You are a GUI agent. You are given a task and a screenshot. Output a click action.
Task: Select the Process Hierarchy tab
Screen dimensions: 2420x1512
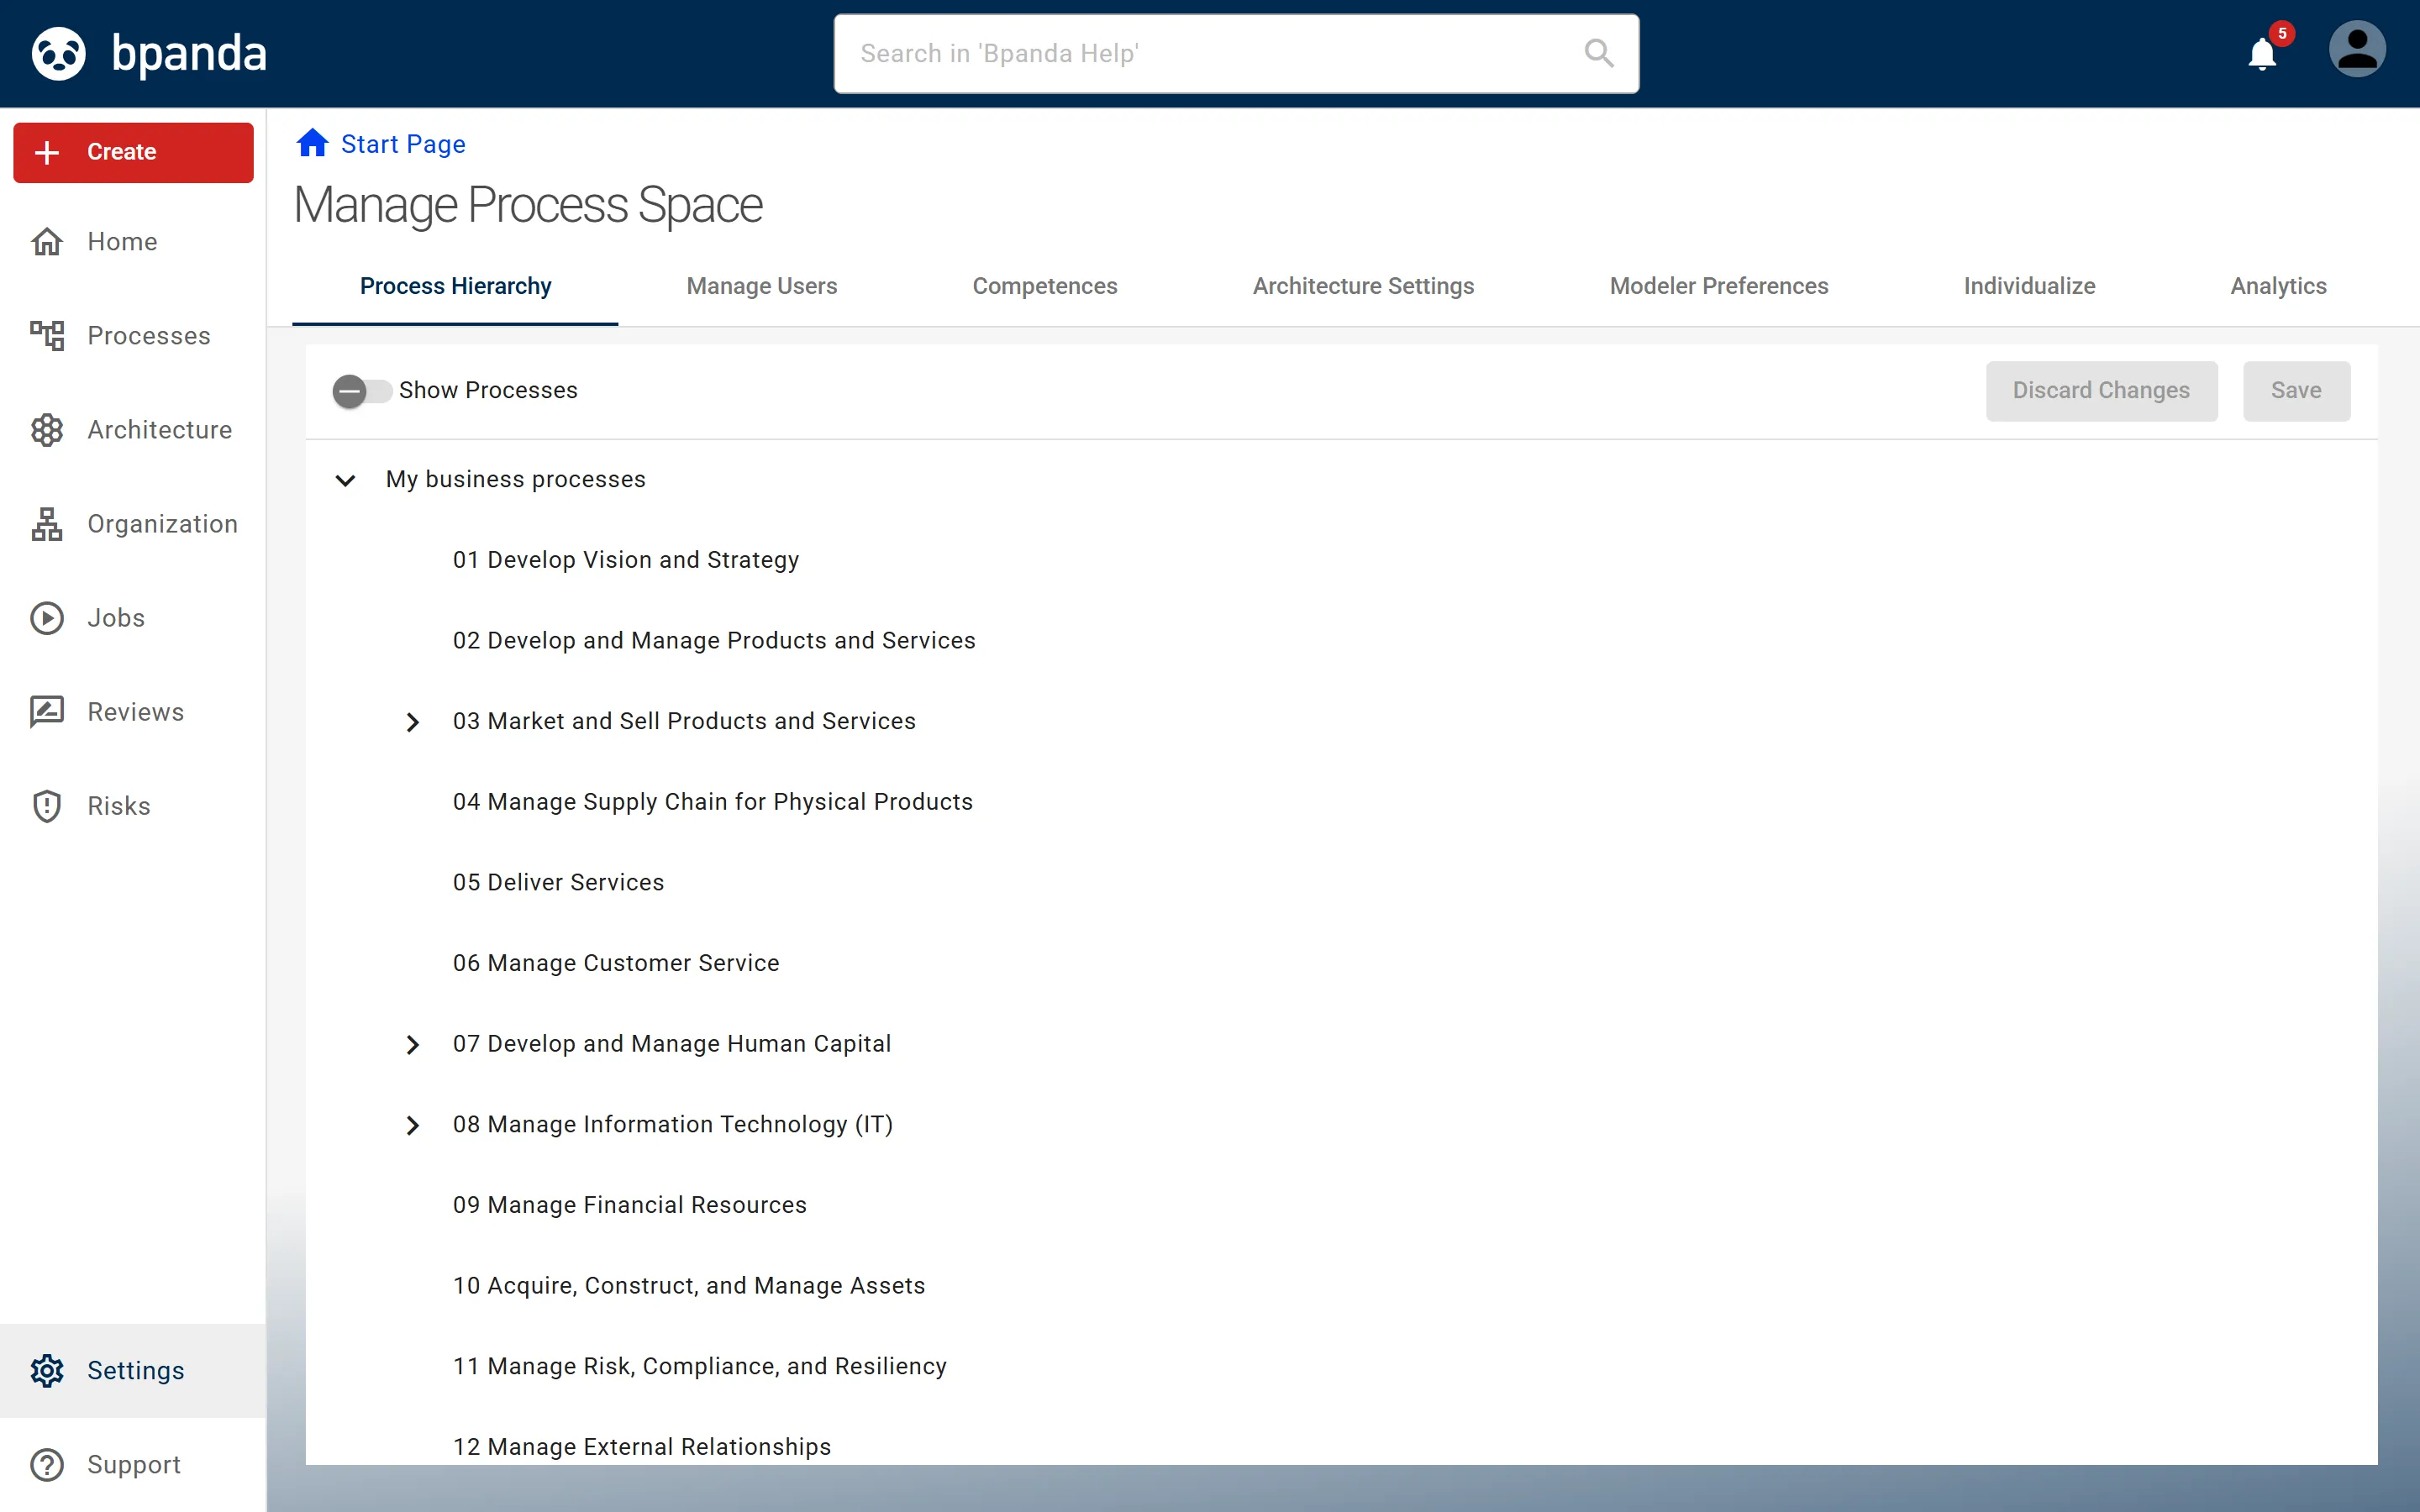click(455, 286)
